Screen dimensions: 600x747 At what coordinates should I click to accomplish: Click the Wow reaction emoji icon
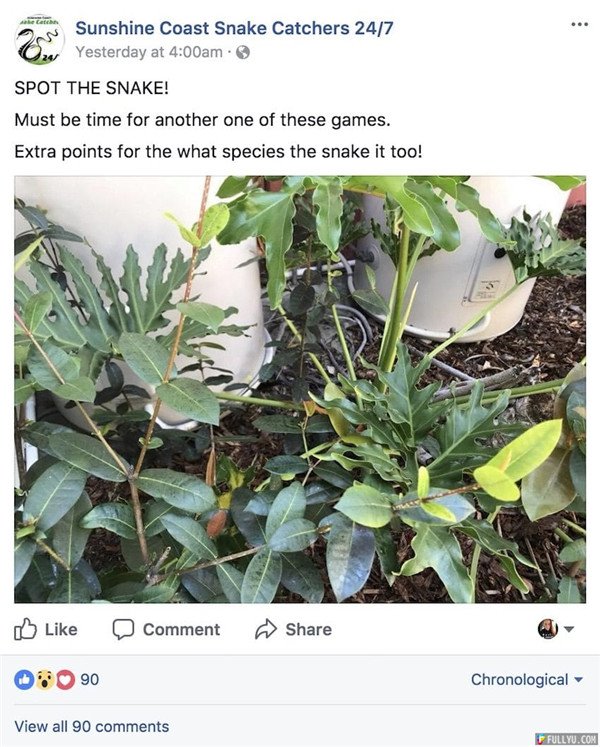tap(45, 680)
